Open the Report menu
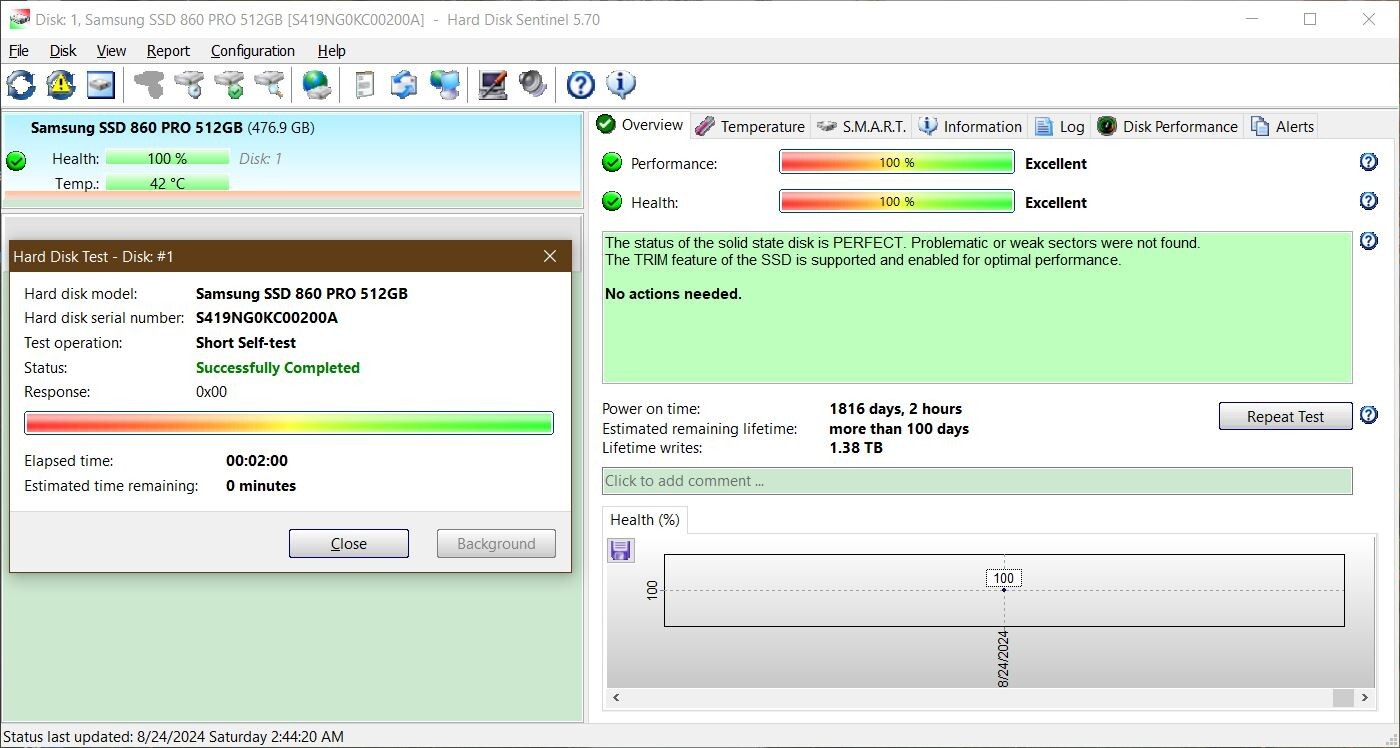The image size is (1400, 748). 168,51
